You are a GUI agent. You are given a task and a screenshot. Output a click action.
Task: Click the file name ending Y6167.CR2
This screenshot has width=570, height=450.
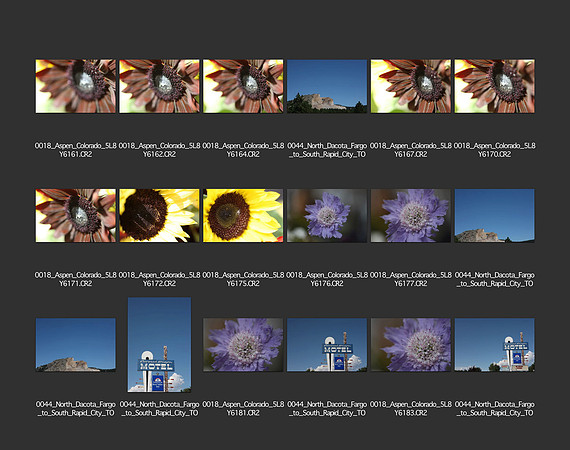coord(411,150)
